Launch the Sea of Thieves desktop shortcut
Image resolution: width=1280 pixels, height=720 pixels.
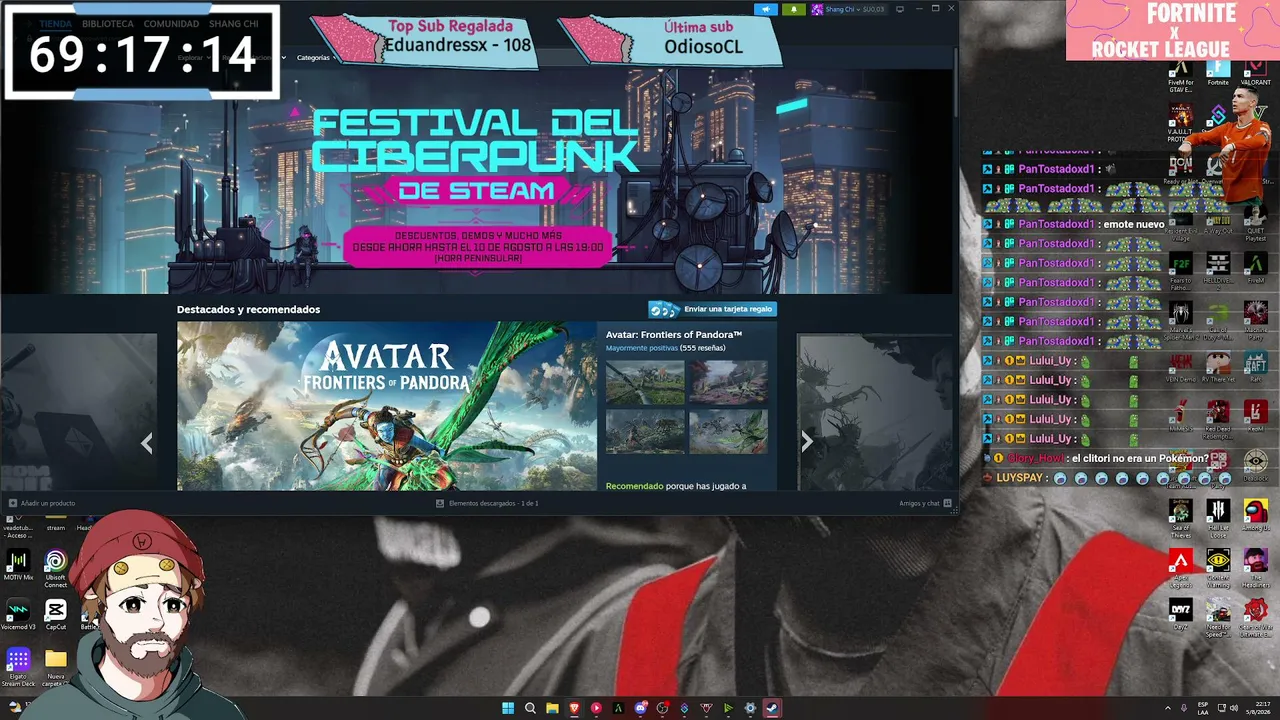coord(1180,518)
